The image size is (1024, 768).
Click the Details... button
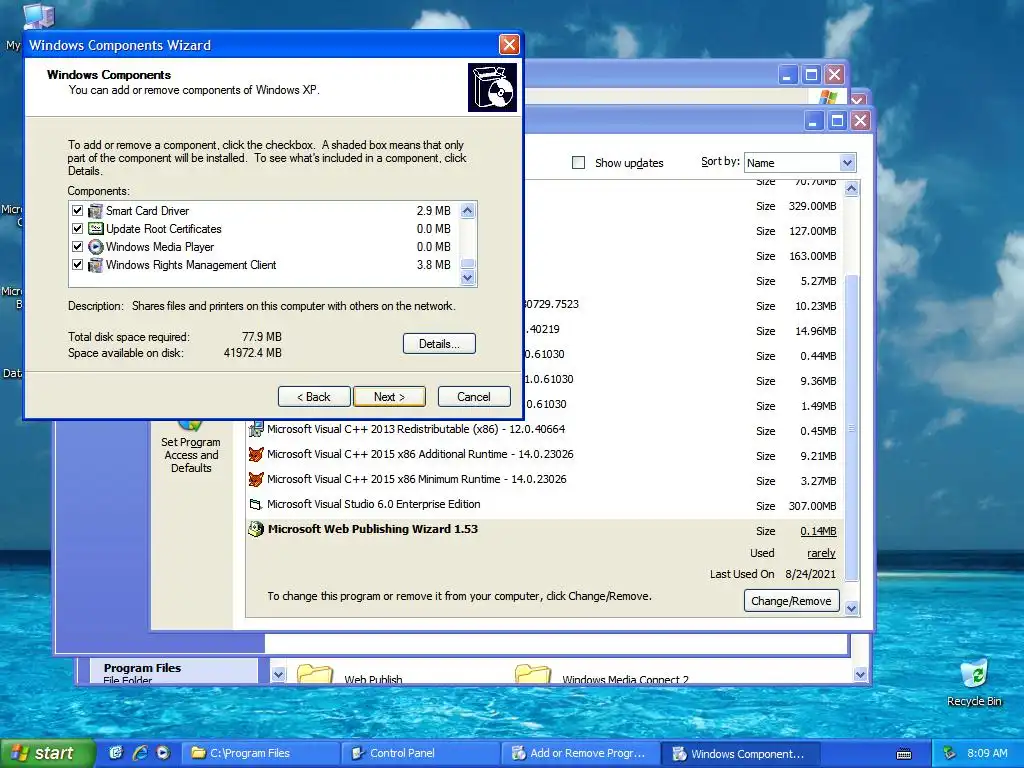pyautogui.click(x=439, y=344)
